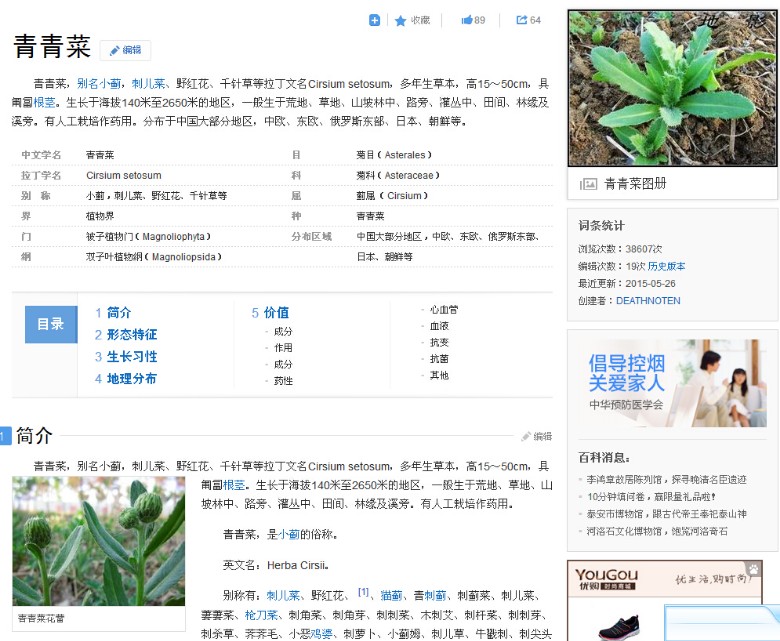Jump to 药性 subsection in contents
The height and width of the screenshot is (641, 780).
point(283,380)
